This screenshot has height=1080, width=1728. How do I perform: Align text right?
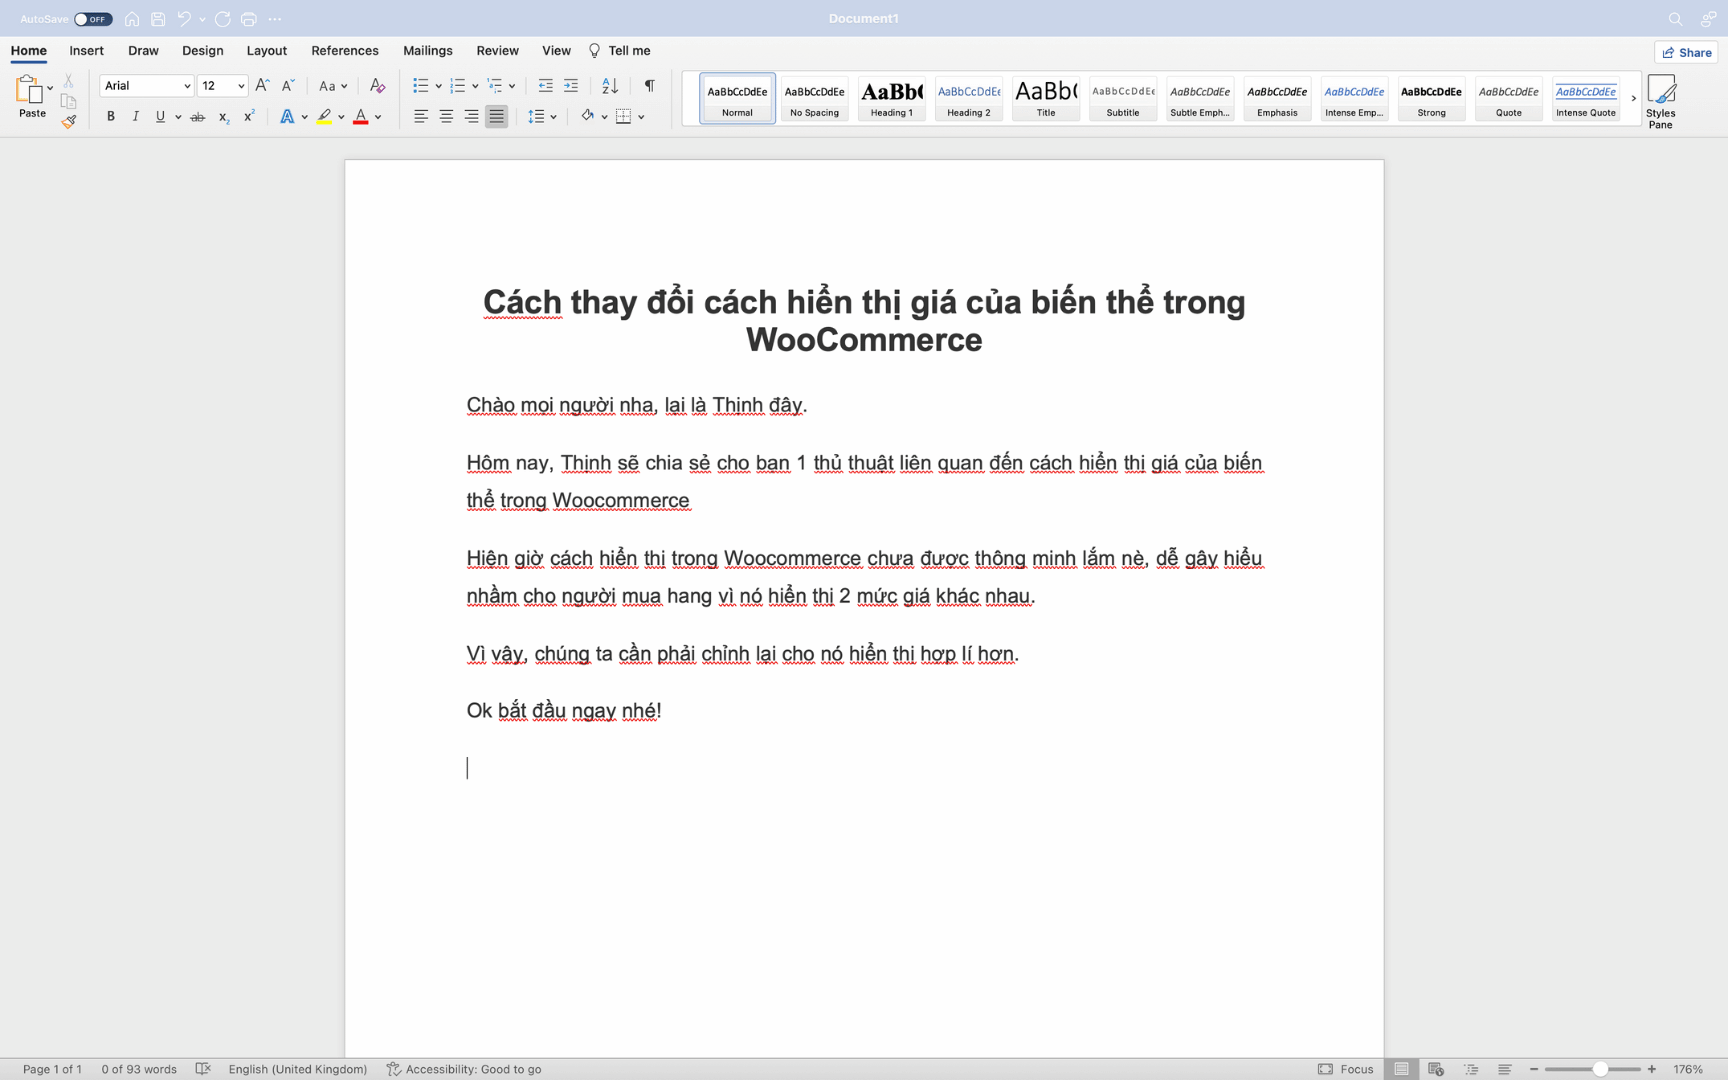471,117
